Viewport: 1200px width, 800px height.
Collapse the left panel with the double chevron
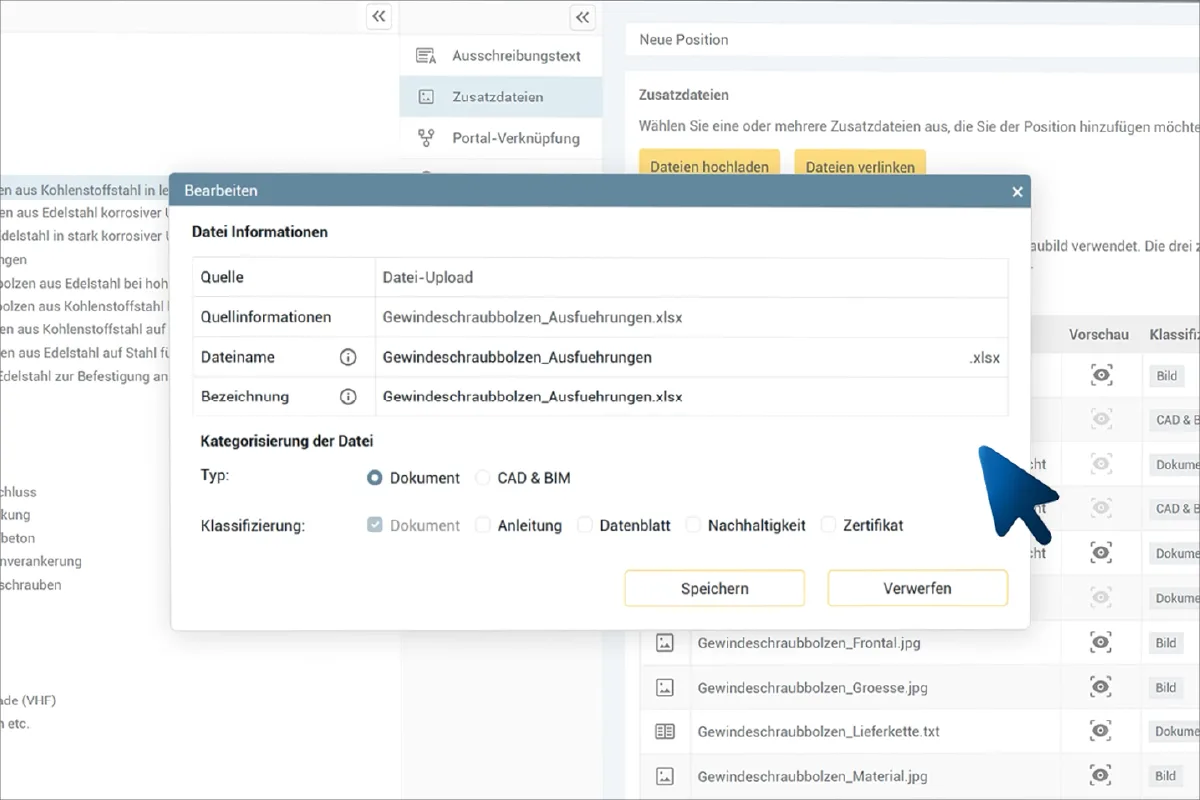pos(378,16)
